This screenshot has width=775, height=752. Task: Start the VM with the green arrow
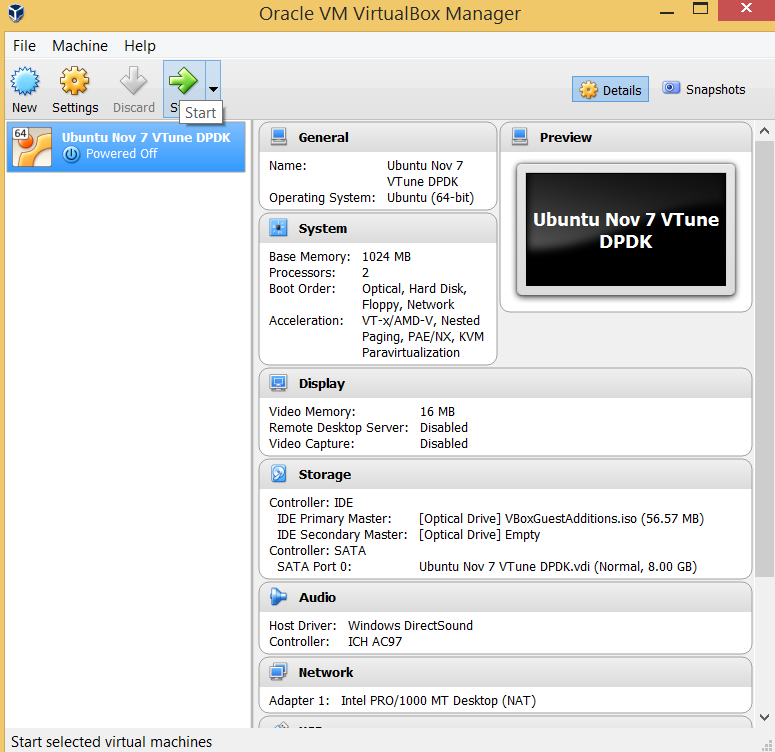click(183, 81)
